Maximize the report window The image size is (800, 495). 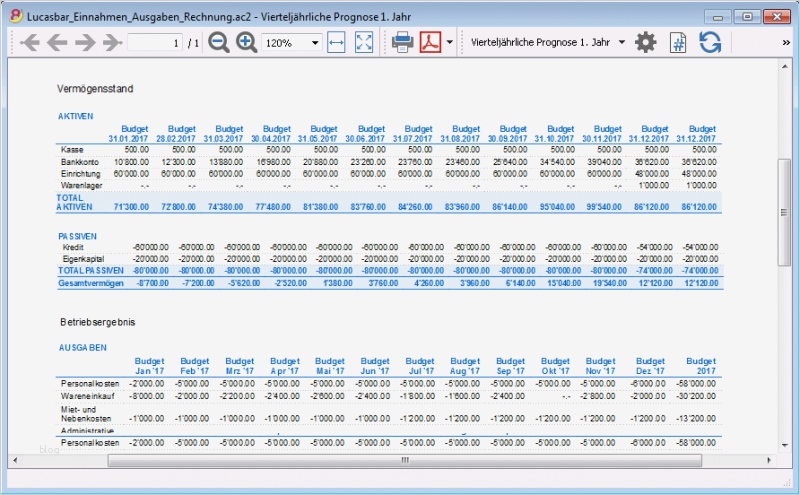747,17
